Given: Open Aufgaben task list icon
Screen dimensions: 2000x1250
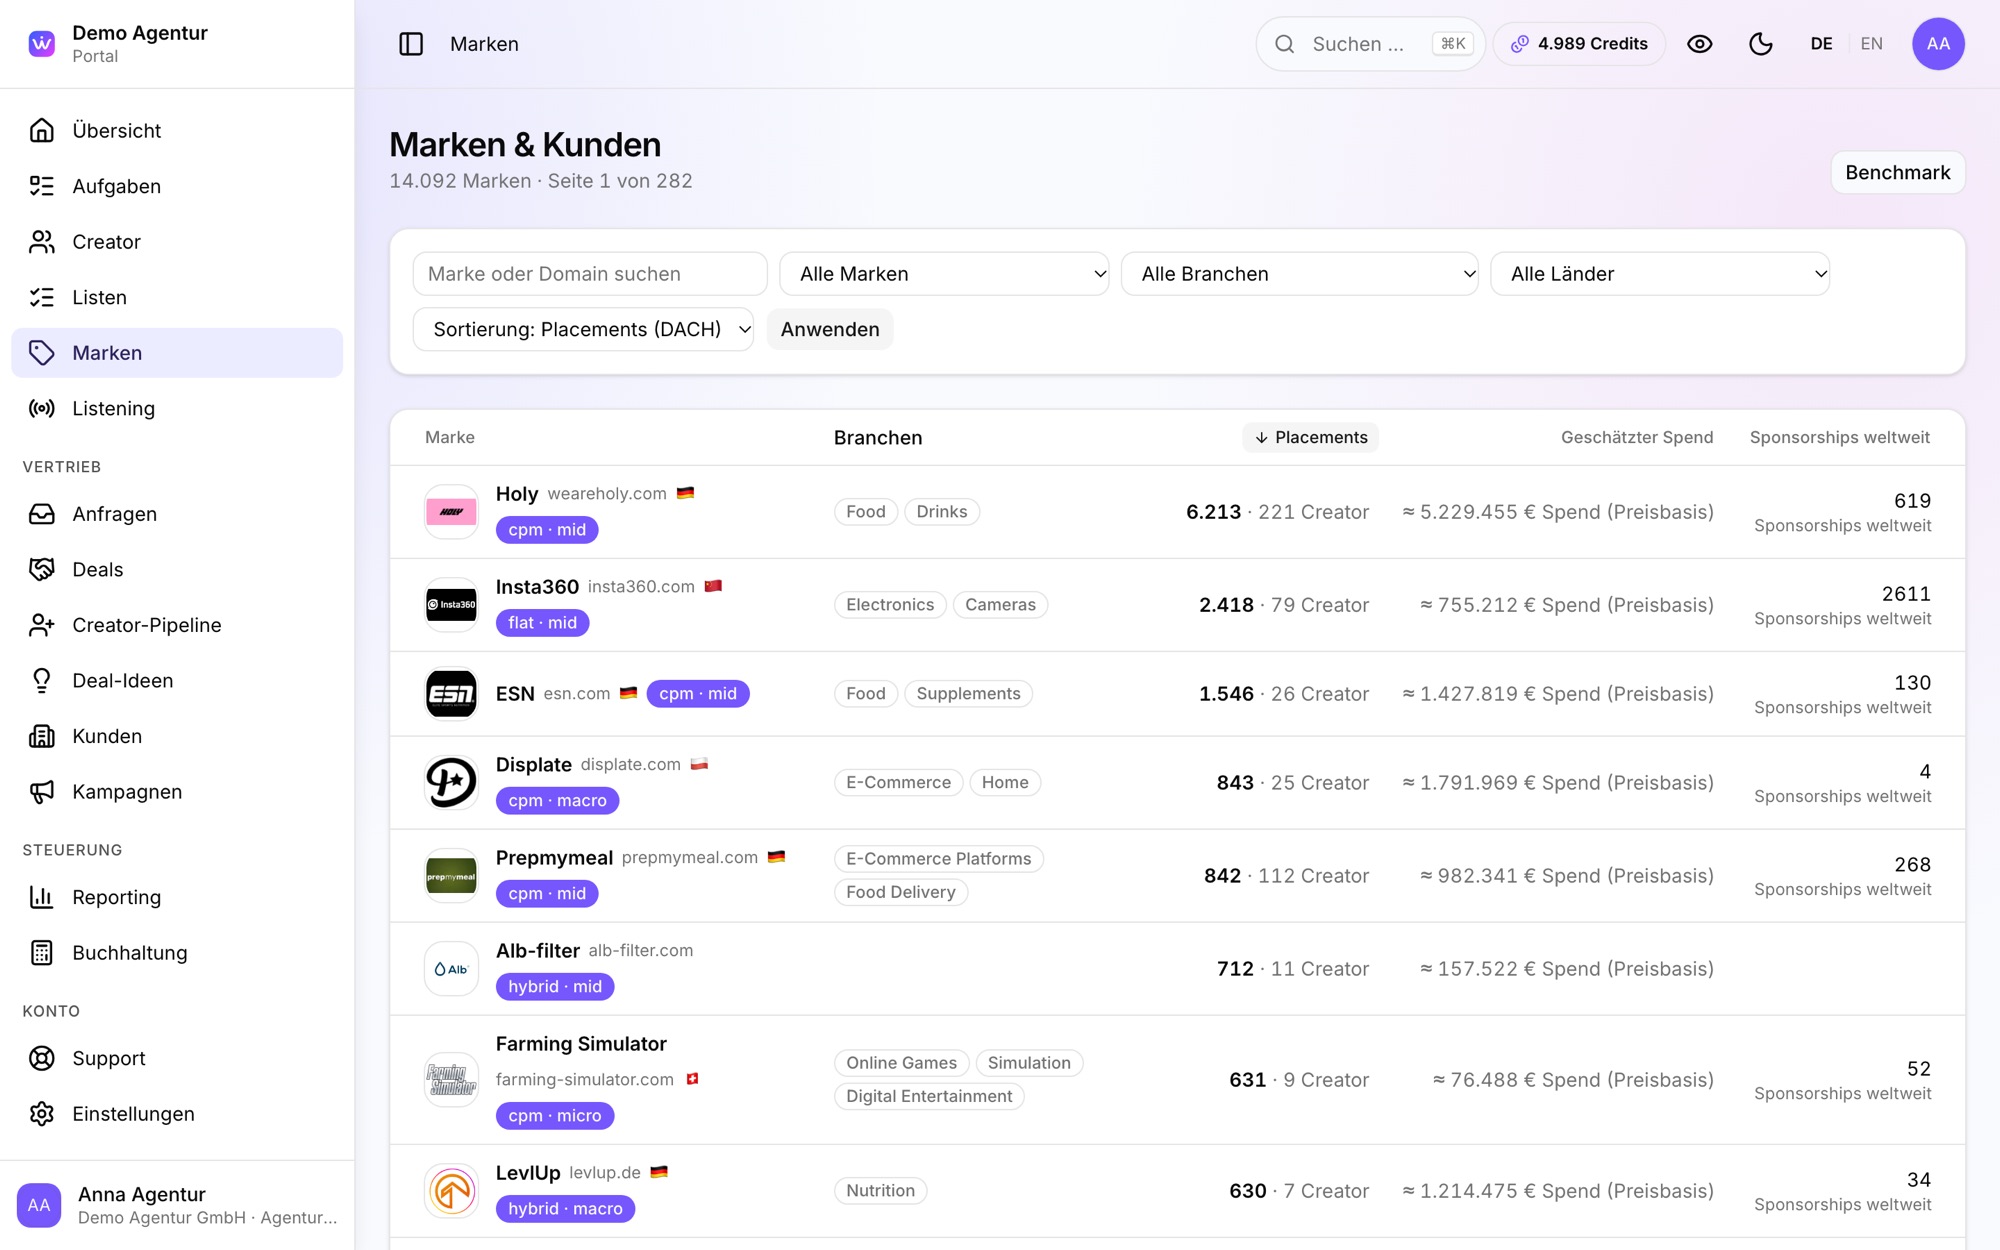Looking at the screenshot, I should tap(41, 186).
